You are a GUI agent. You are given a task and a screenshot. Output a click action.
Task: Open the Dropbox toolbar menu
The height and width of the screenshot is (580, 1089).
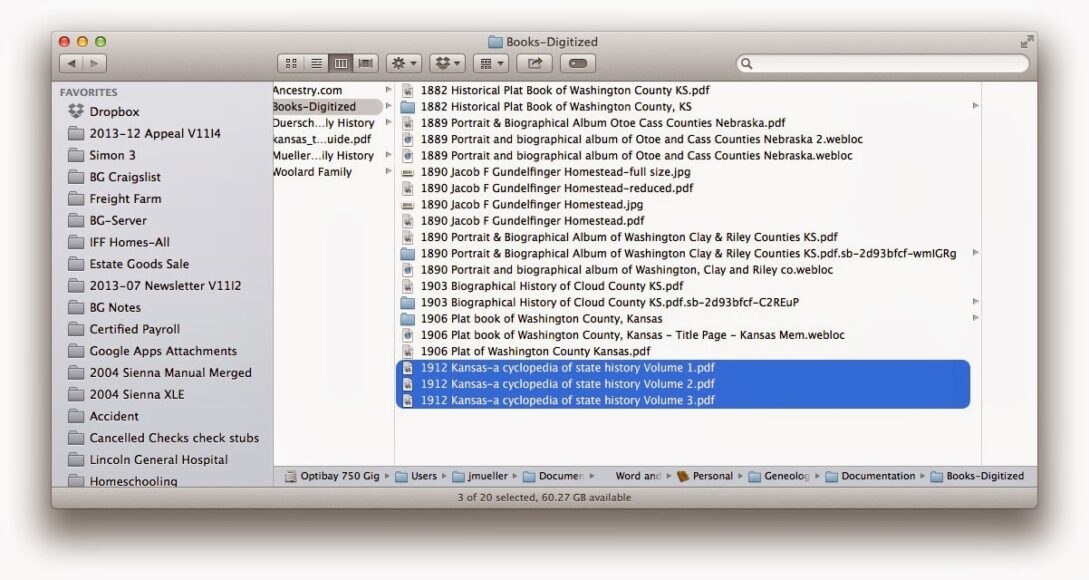(x=447, y=63)
